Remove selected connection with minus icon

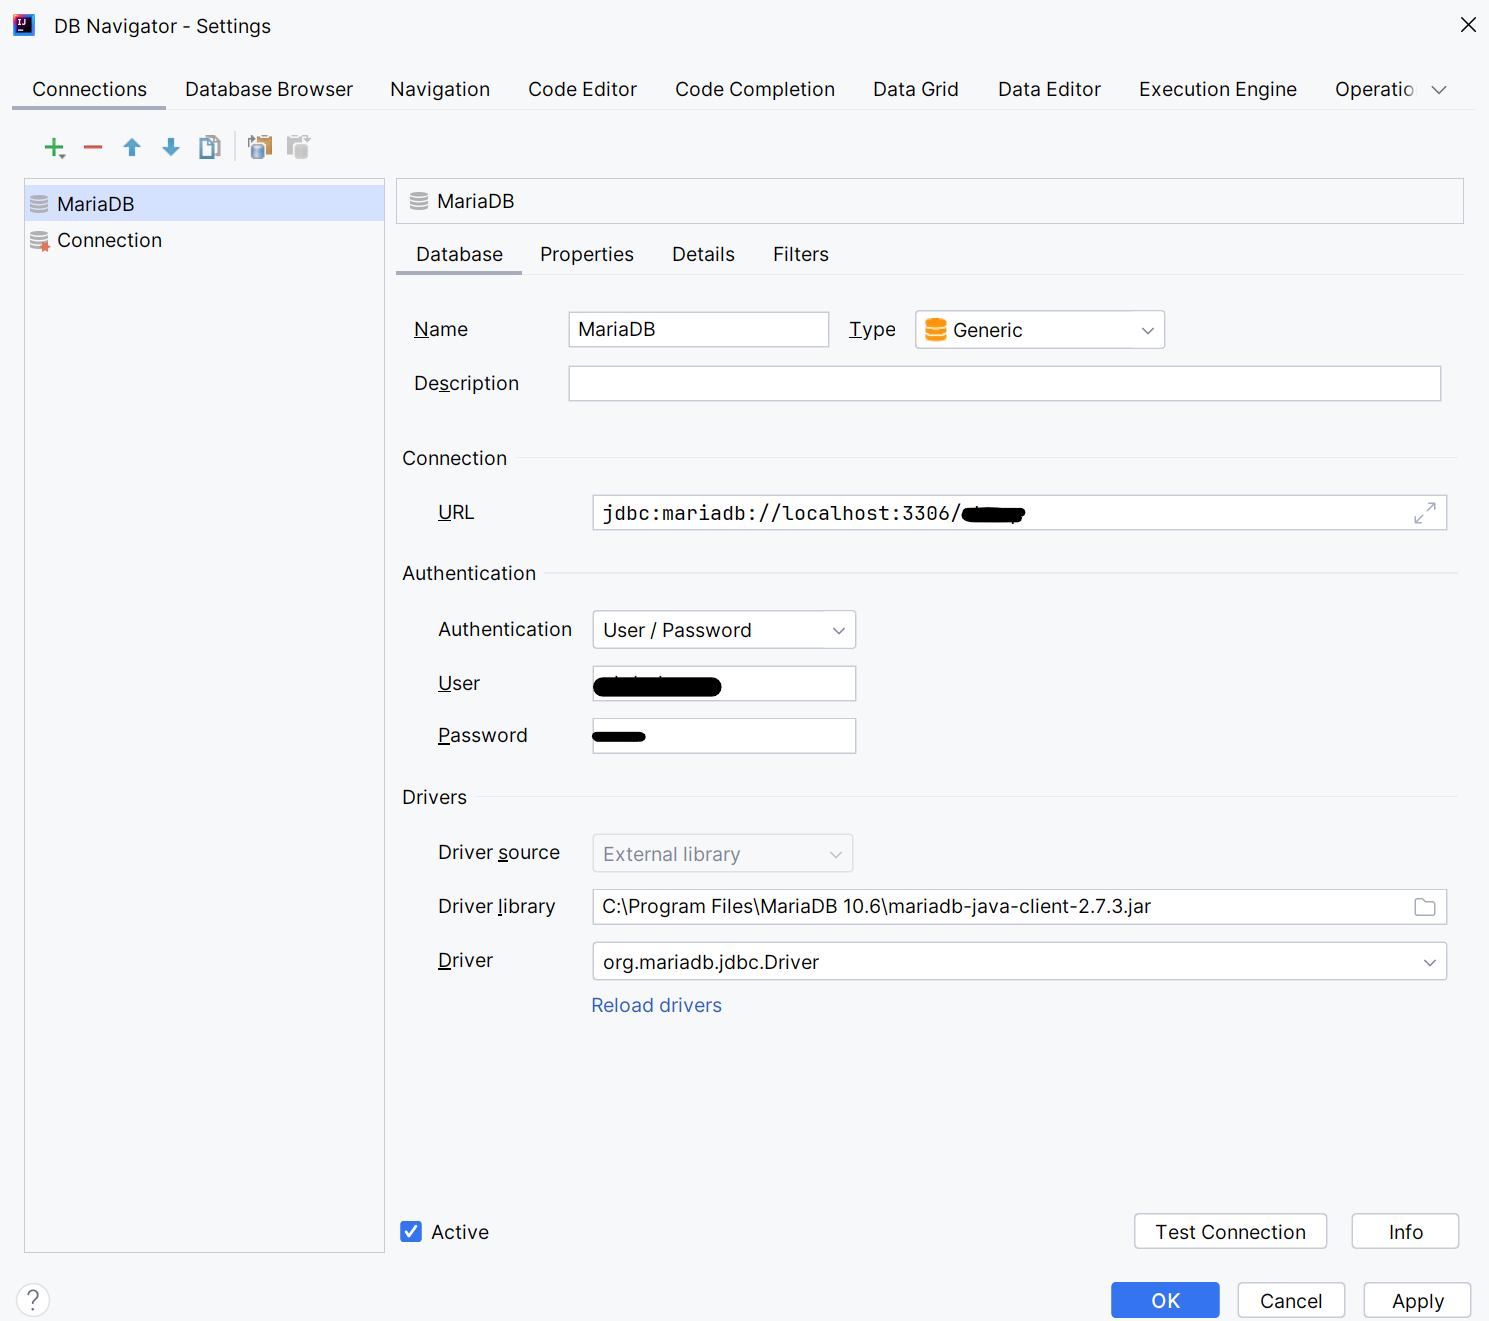point(93,148)
